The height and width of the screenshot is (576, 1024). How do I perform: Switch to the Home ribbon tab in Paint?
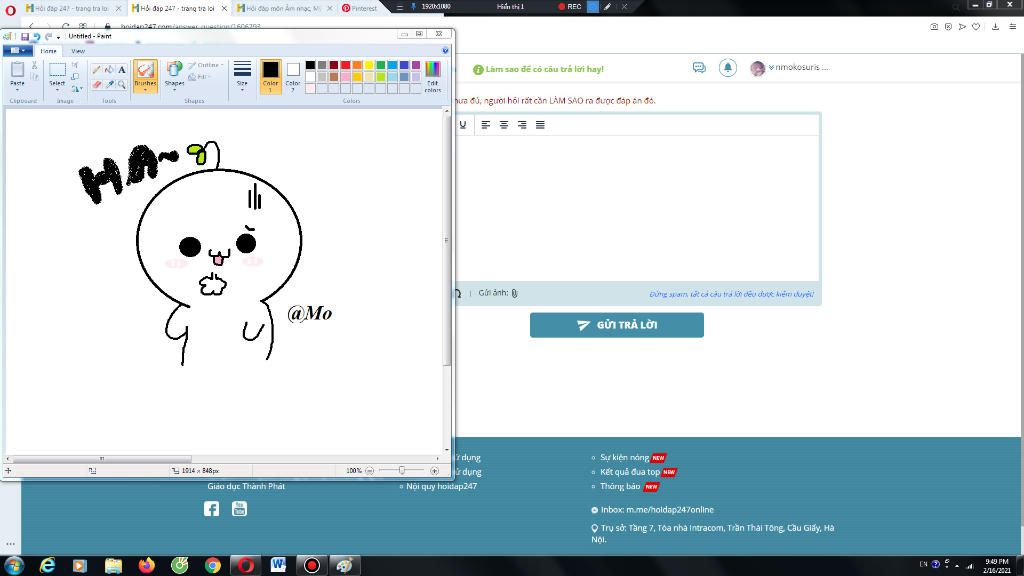click(48, 50)
